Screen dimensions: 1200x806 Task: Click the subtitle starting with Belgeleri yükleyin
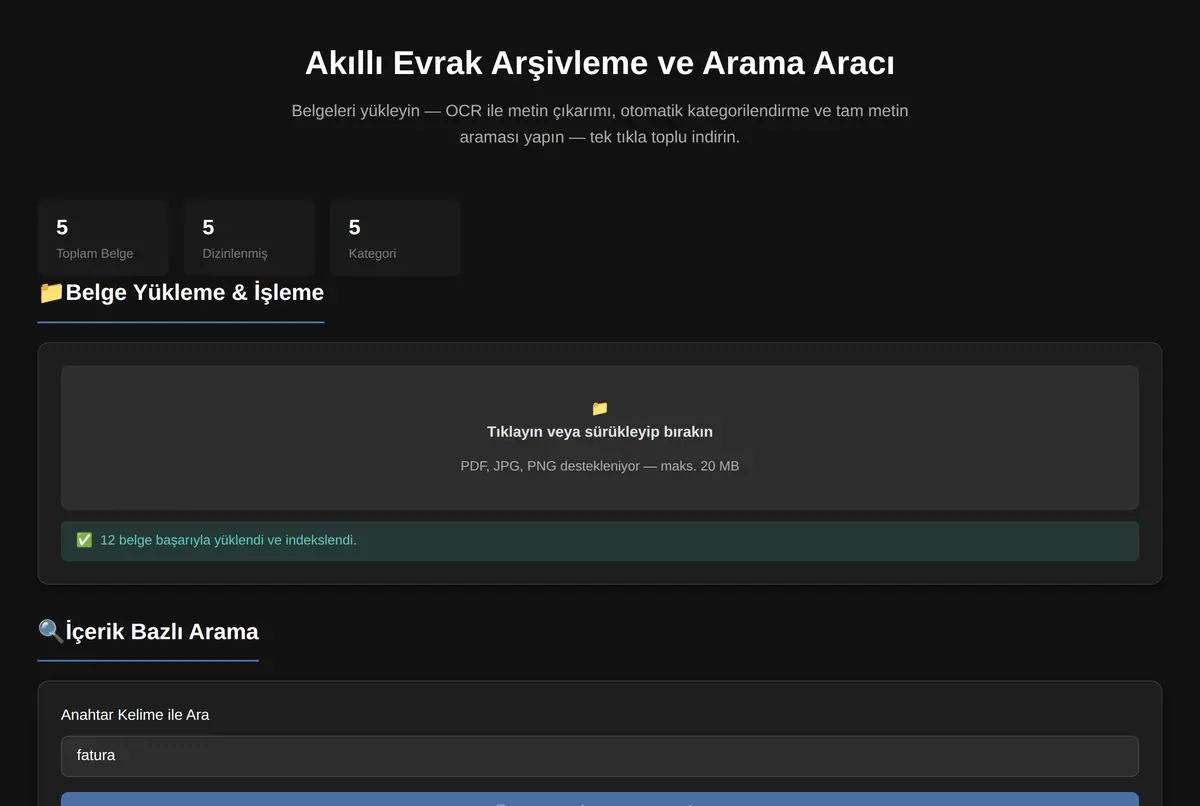600,124
